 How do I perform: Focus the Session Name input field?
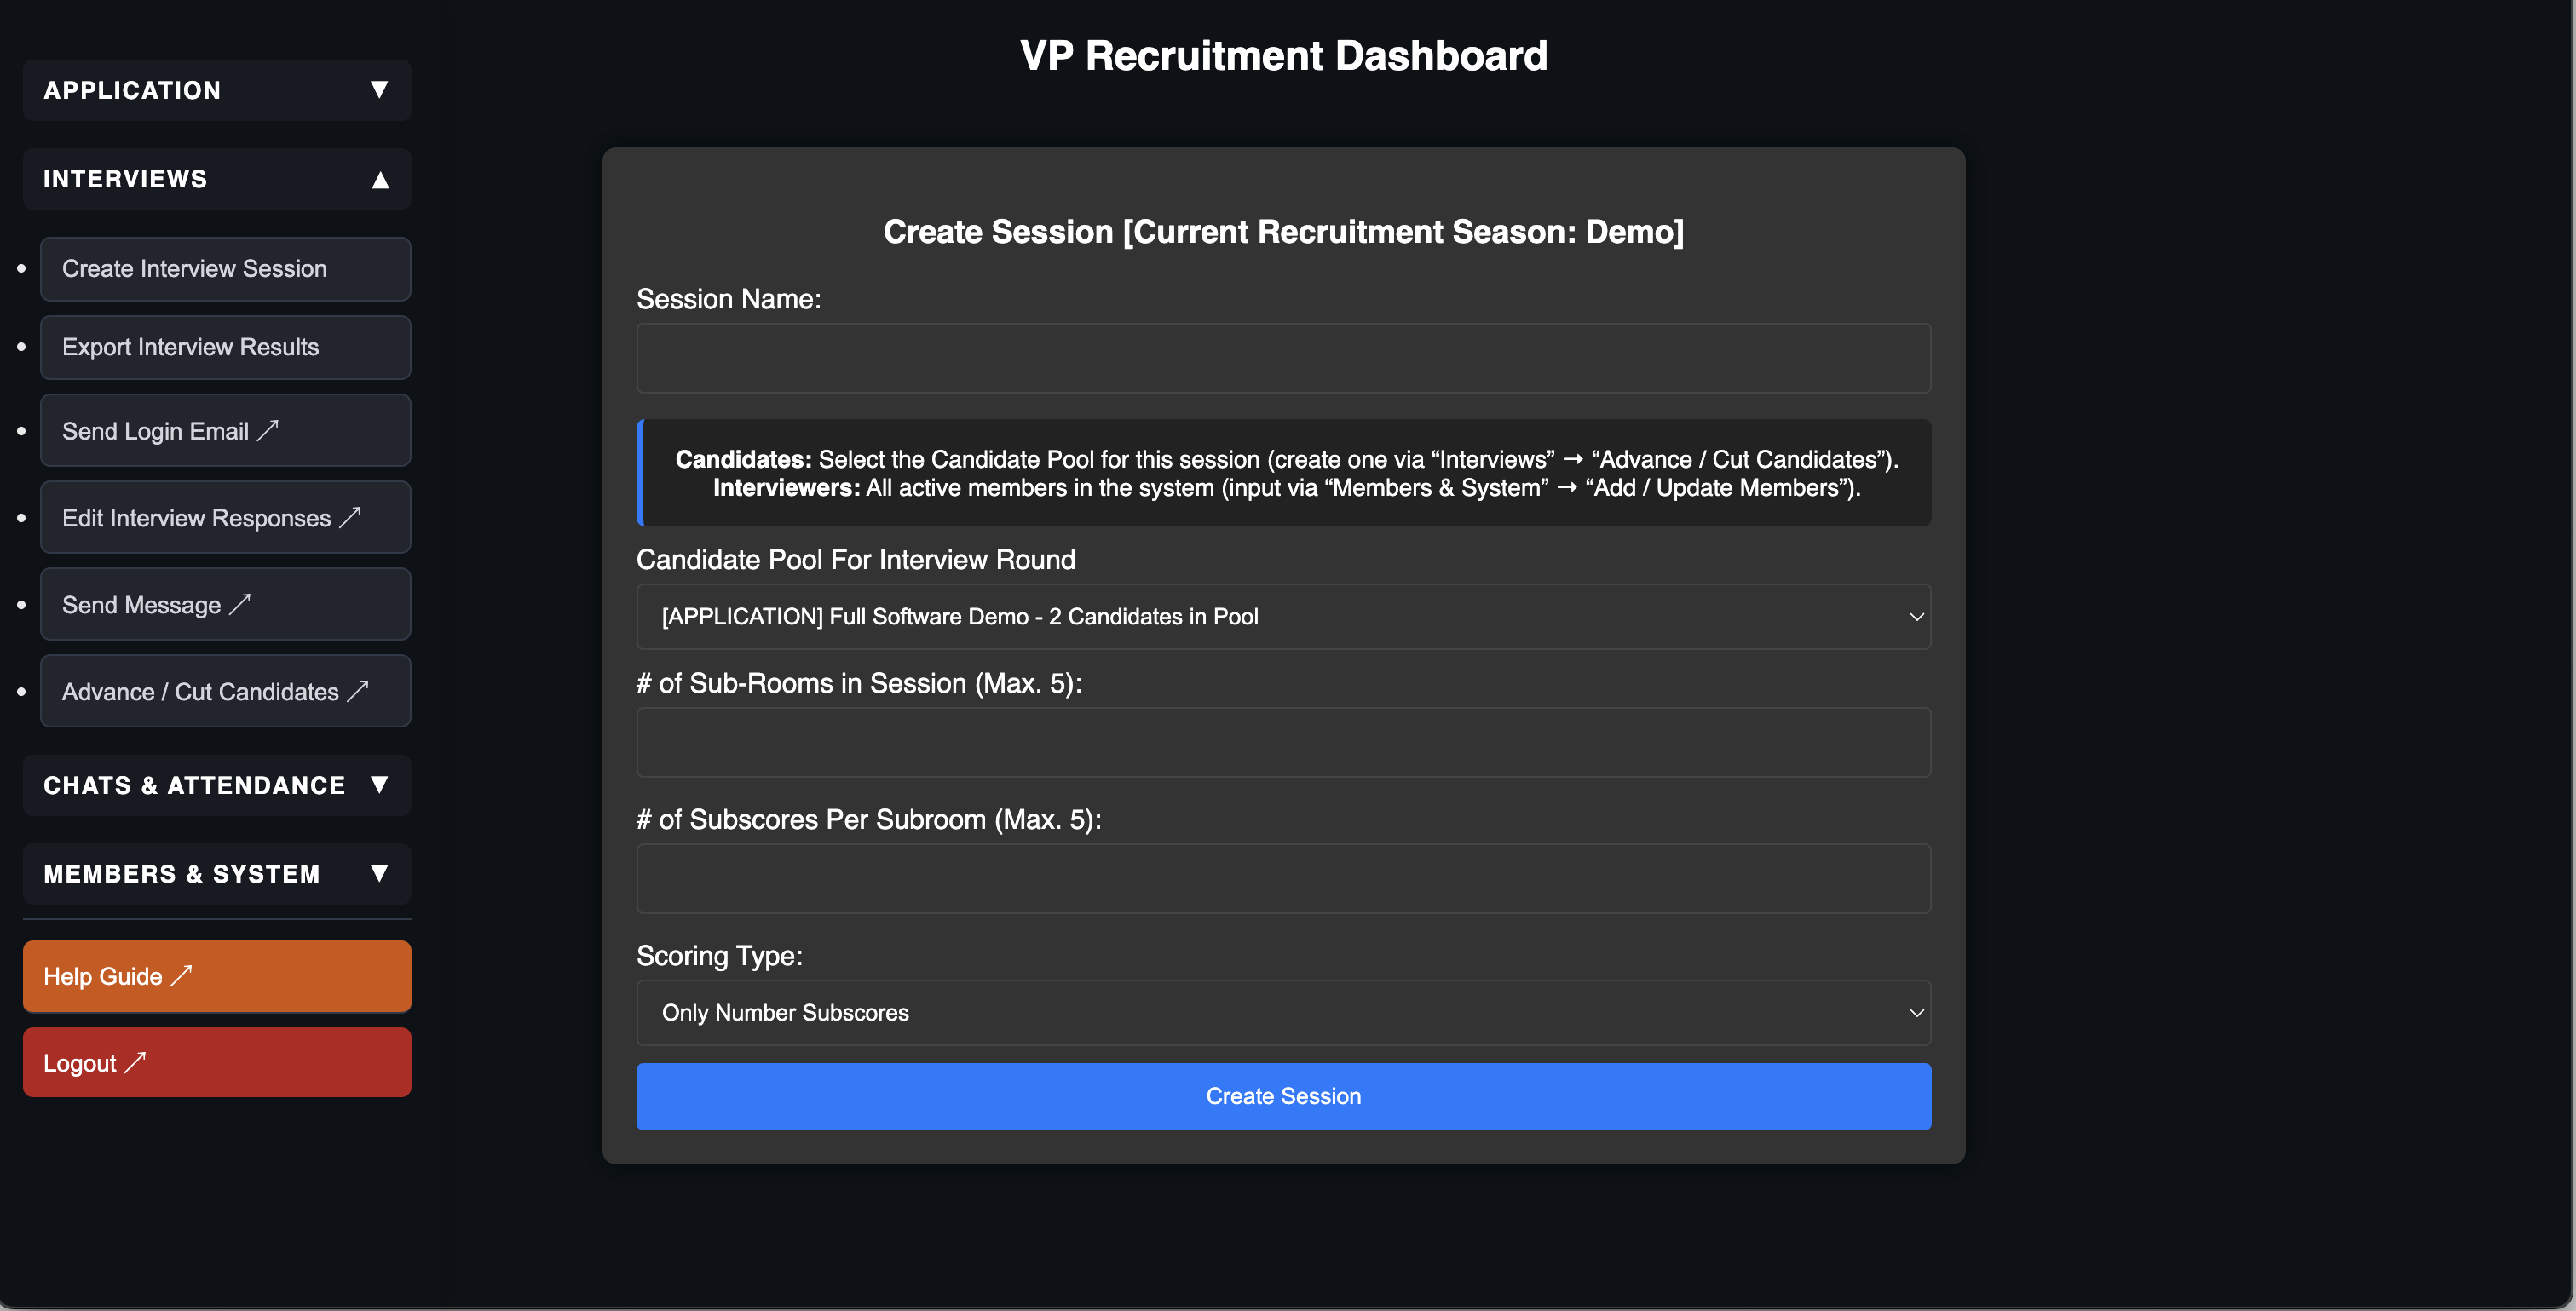click(1283, 358)
